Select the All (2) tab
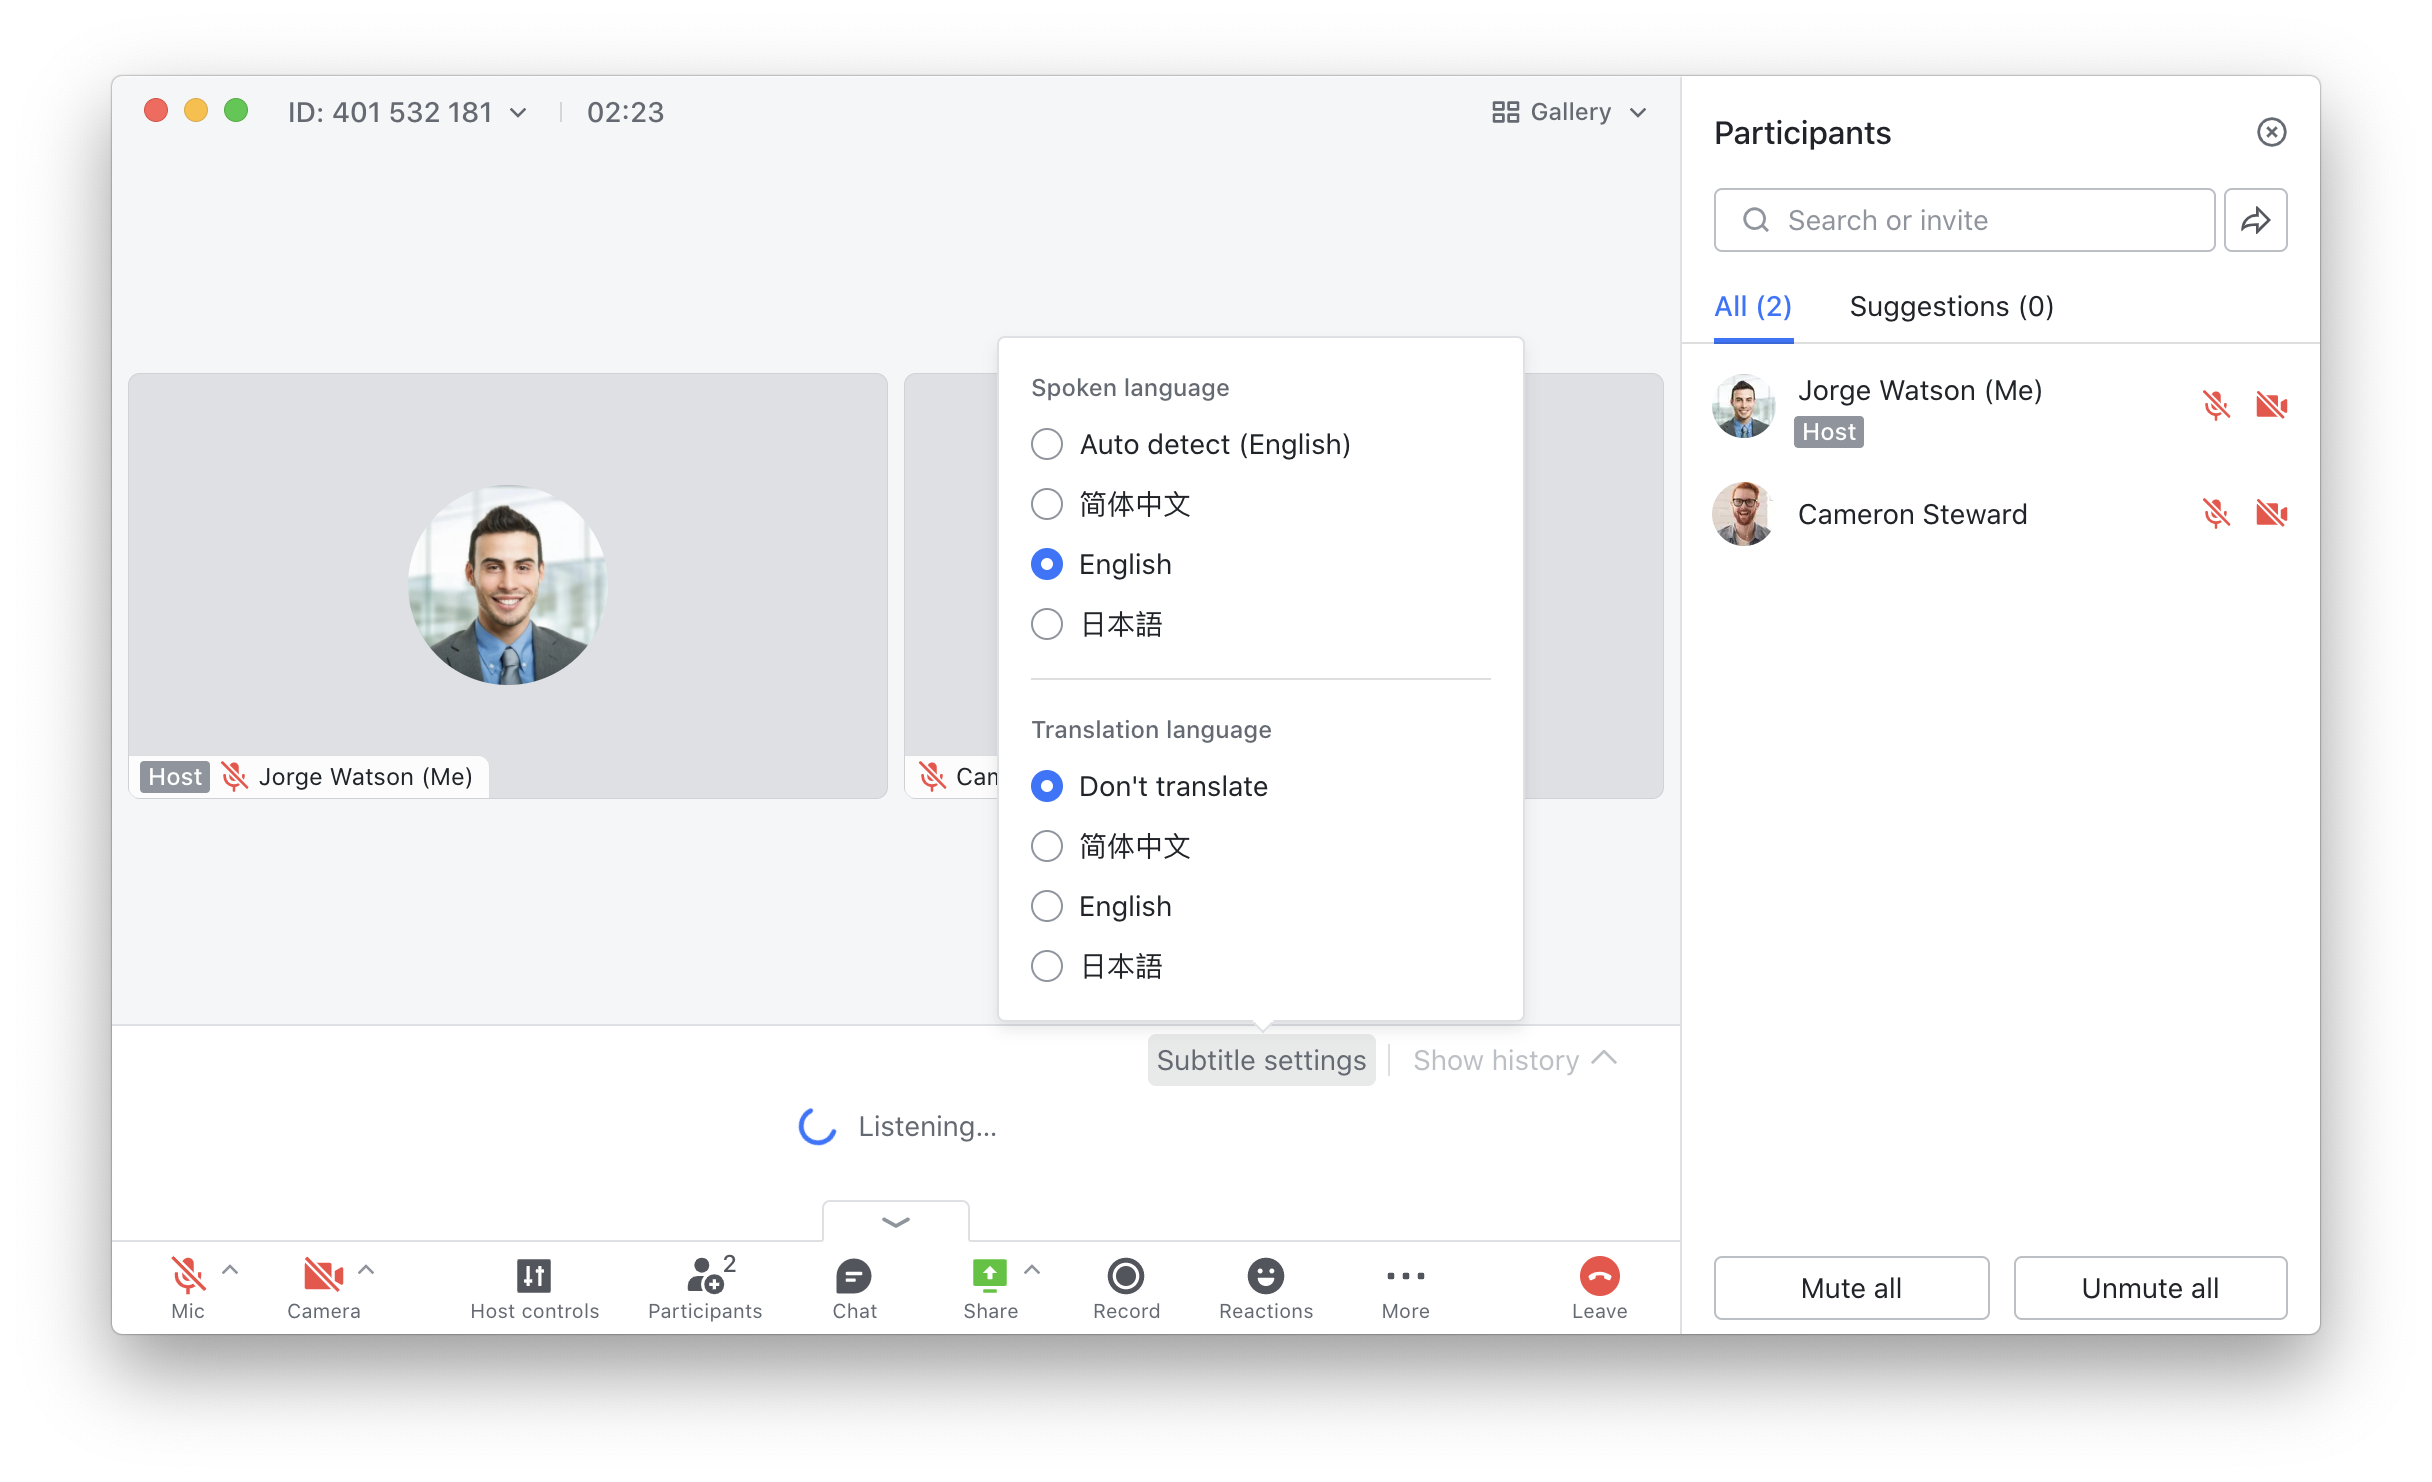This screenshot has height=1482, width=2432. point(1752,306)
